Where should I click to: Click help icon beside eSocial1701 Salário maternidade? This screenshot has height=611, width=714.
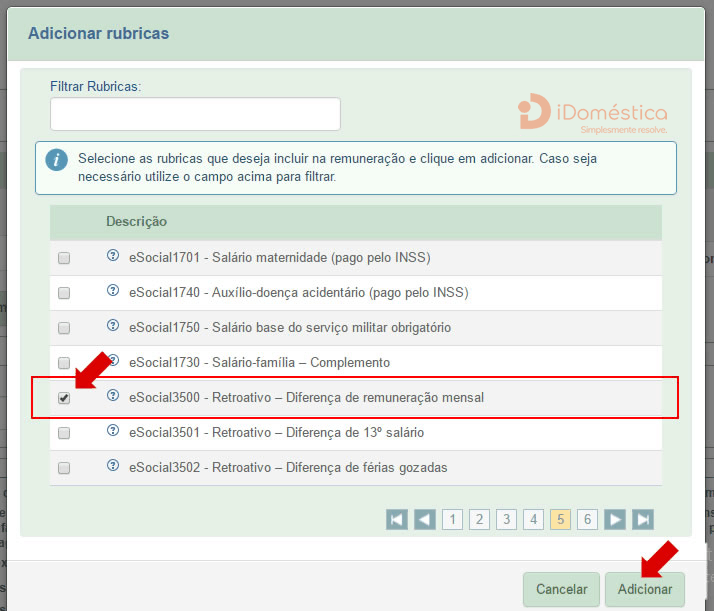coord(113,256)
